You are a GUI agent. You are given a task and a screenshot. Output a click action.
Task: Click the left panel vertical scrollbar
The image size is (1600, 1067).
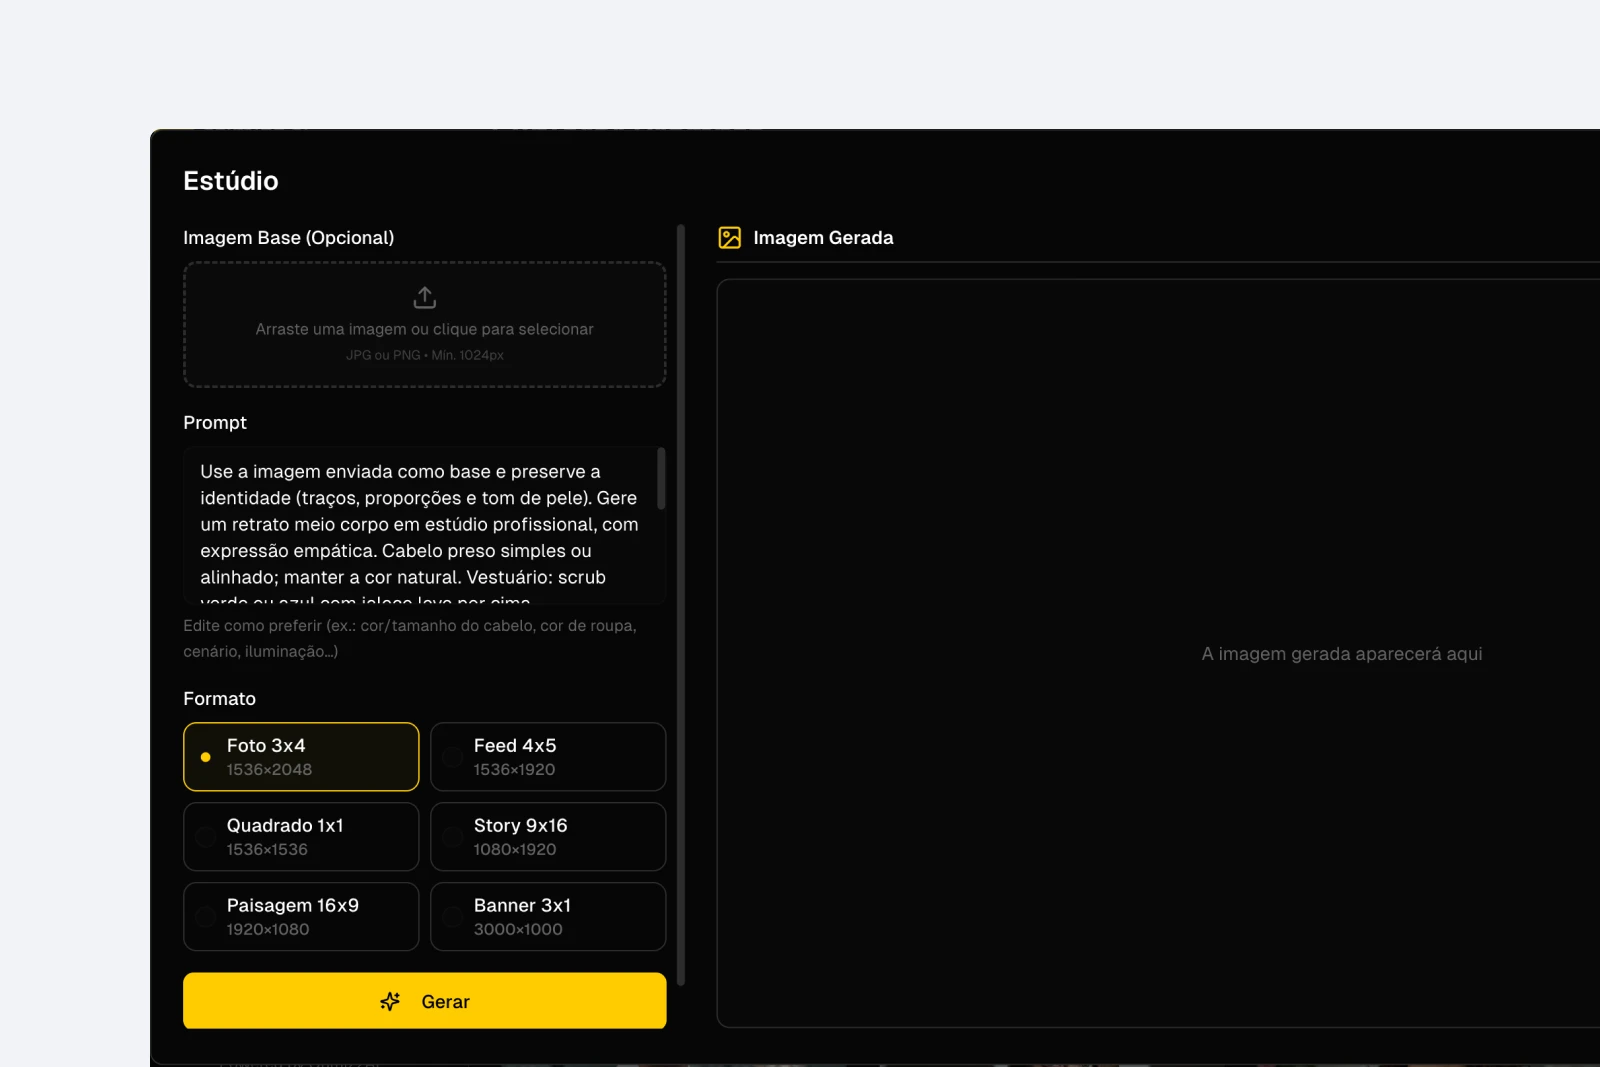tap(681, 600)
